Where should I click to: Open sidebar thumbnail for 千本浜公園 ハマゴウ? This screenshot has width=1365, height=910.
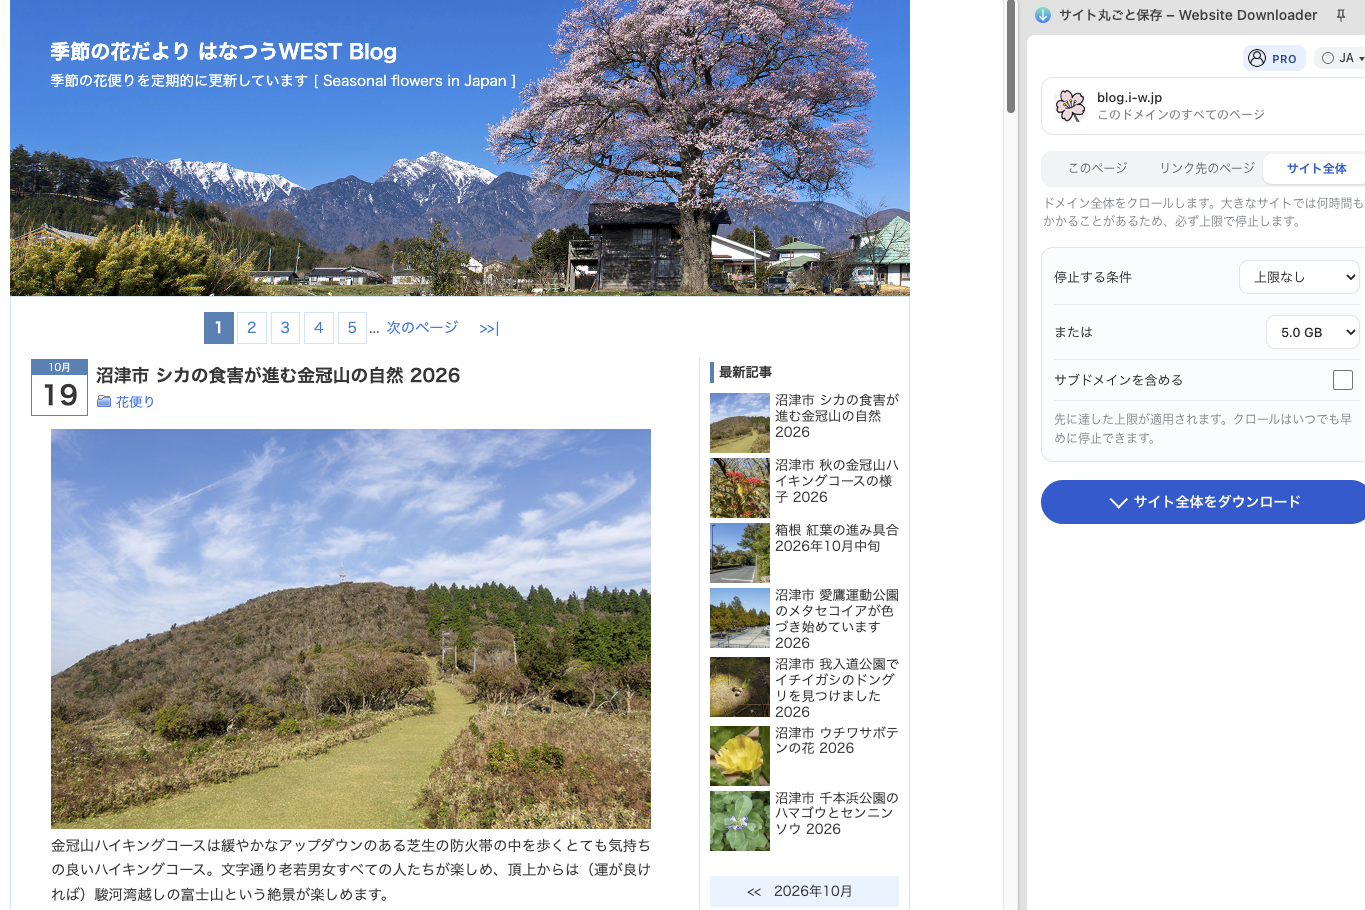740,821
